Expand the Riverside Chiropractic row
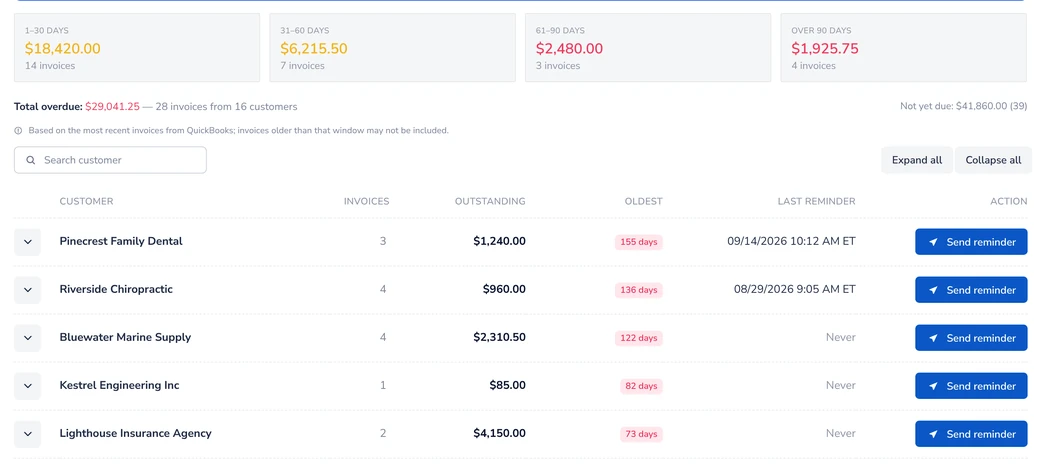 [27, 290]
